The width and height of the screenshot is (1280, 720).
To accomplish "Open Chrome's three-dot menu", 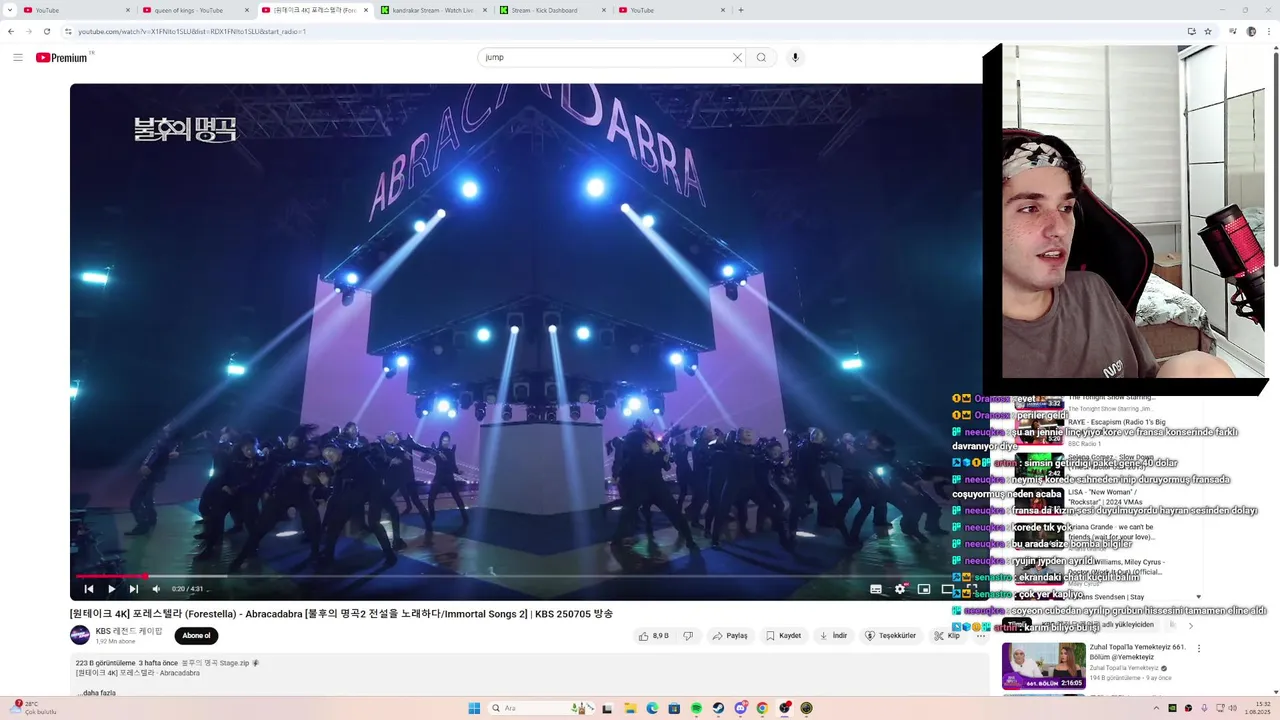I will [1268, 31].
